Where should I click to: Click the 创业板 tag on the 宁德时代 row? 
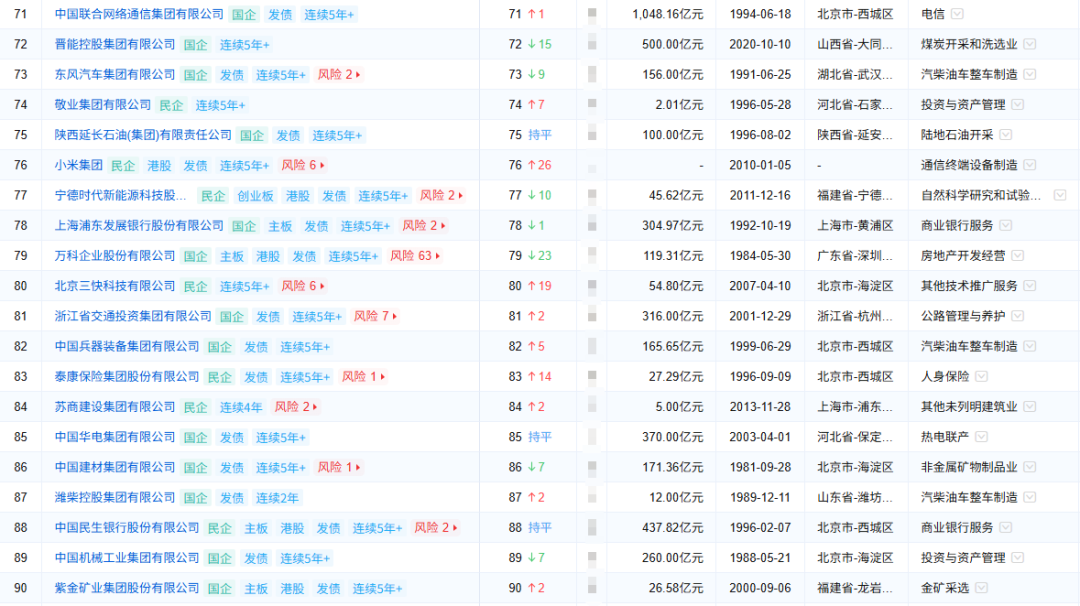click(x=256, y=196)
